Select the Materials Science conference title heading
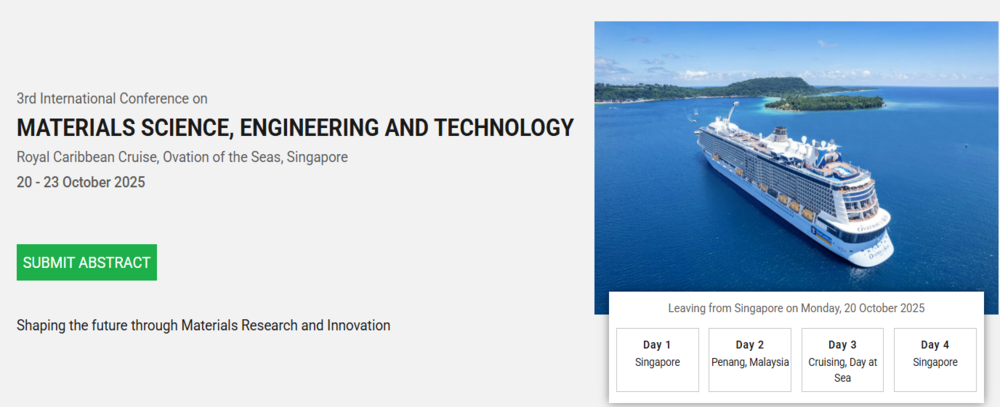This screenshot has height=407, width=1000. [295, 128]
